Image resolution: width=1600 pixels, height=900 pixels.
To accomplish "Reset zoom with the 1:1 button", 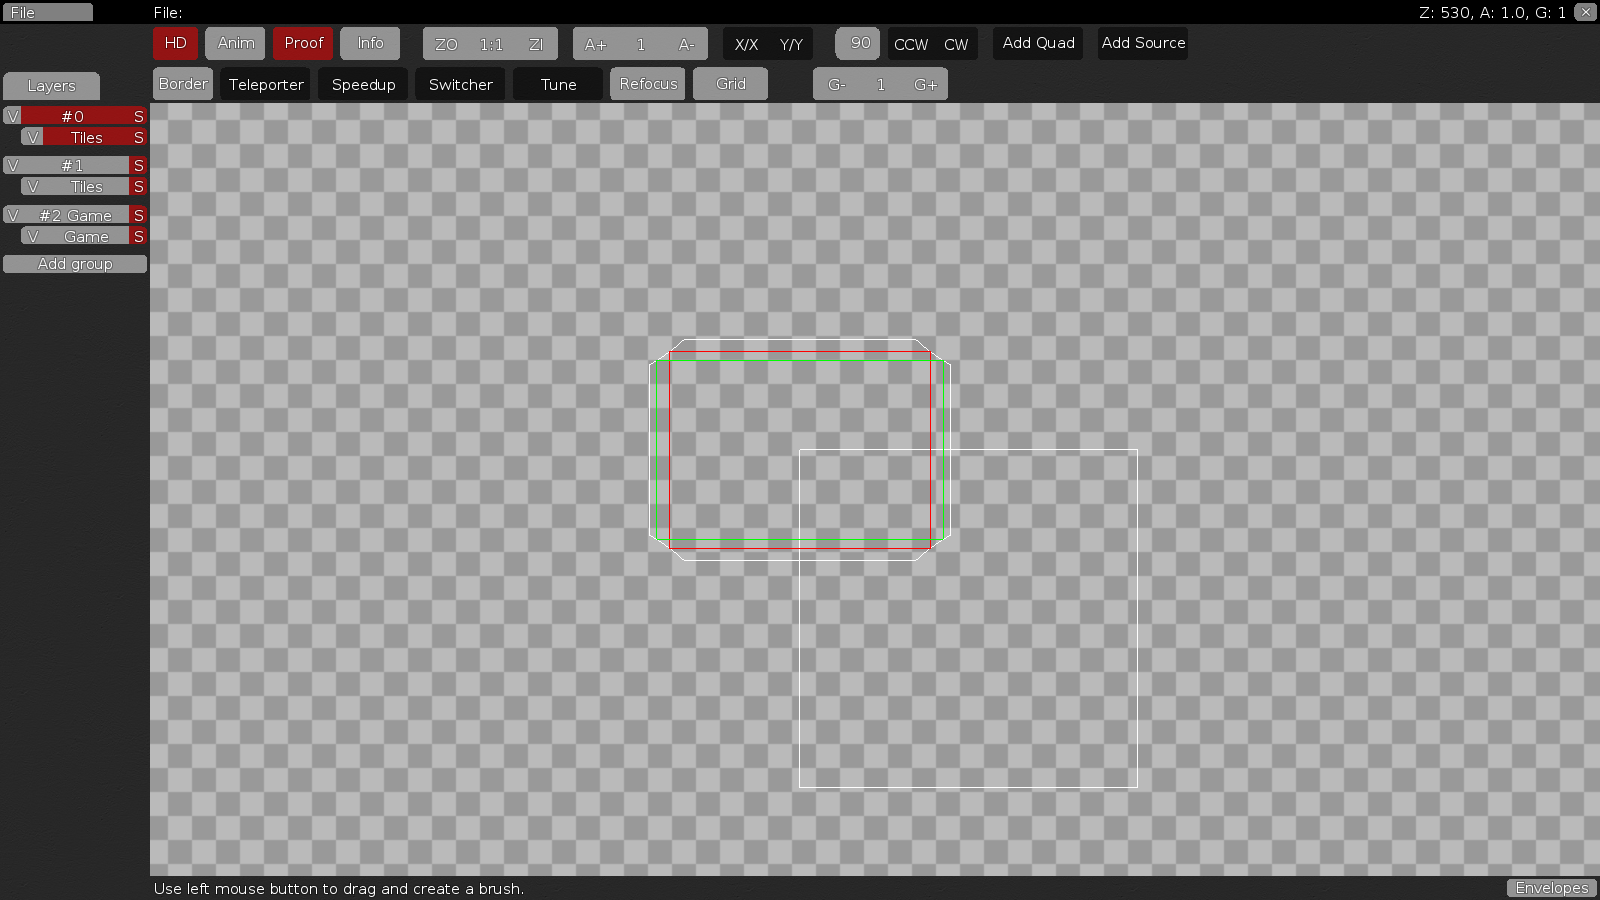I will (x=489, y=43).
